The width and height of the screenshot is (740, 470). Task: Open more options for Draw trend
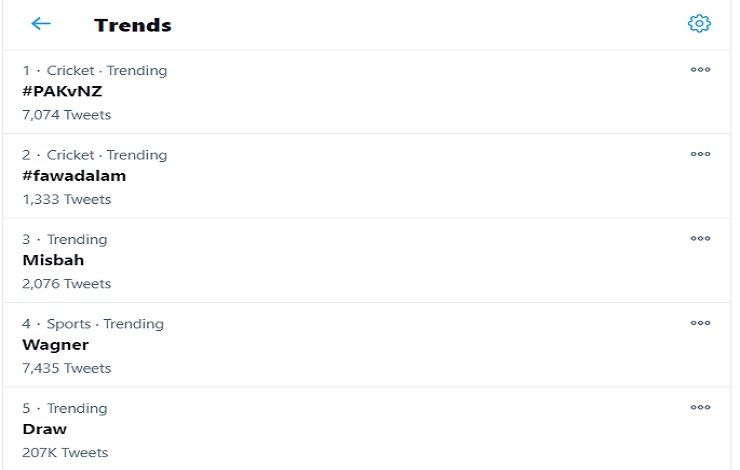click(700, 407)
